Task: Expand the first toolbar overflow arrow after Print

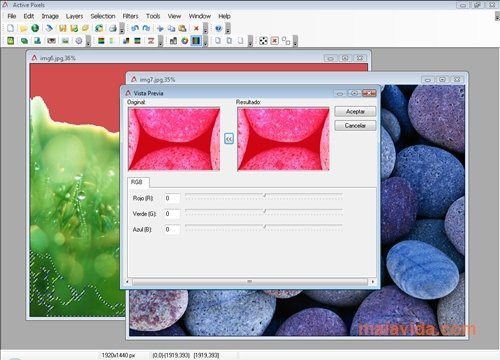Action: [122, 29]
